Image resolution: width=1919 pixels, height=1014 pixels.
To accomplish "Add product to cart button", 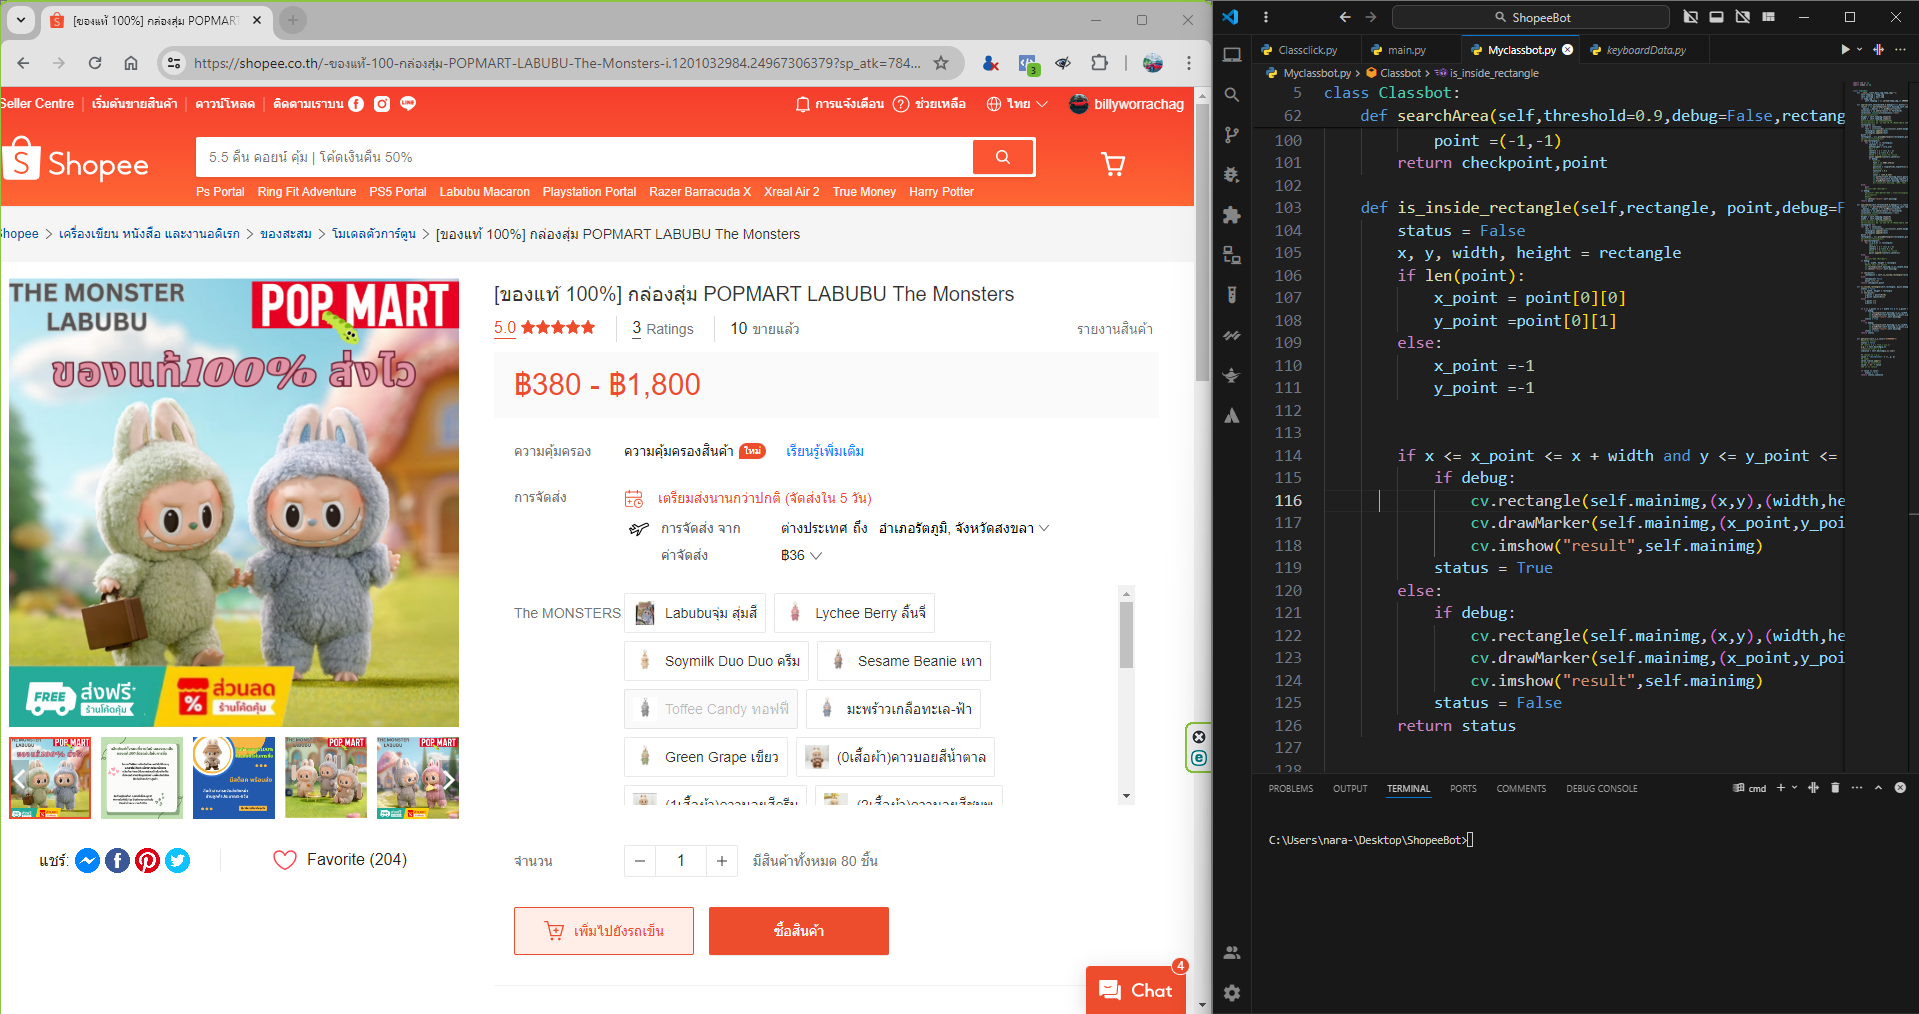I will coord(604,931).
